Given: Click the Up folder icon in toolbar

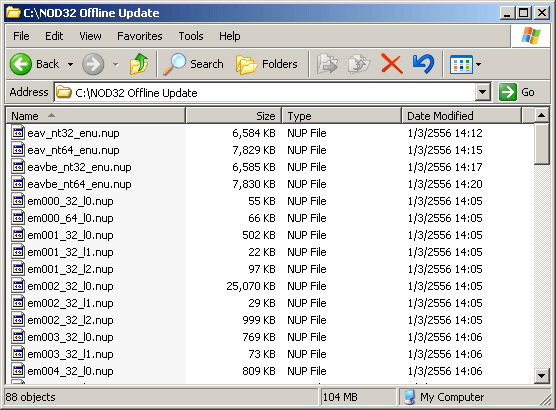Looking at the screenshot, I should 139,64.
